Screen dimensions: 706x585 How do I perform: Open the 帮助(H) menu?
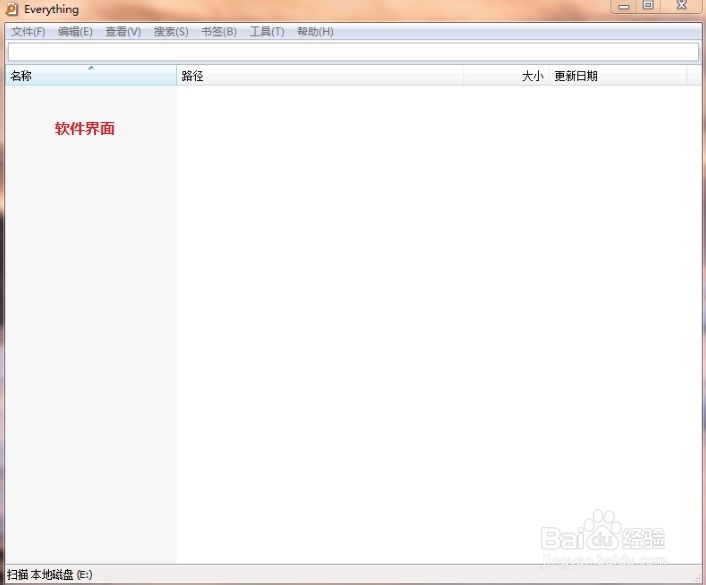click(x=315, y=32)
